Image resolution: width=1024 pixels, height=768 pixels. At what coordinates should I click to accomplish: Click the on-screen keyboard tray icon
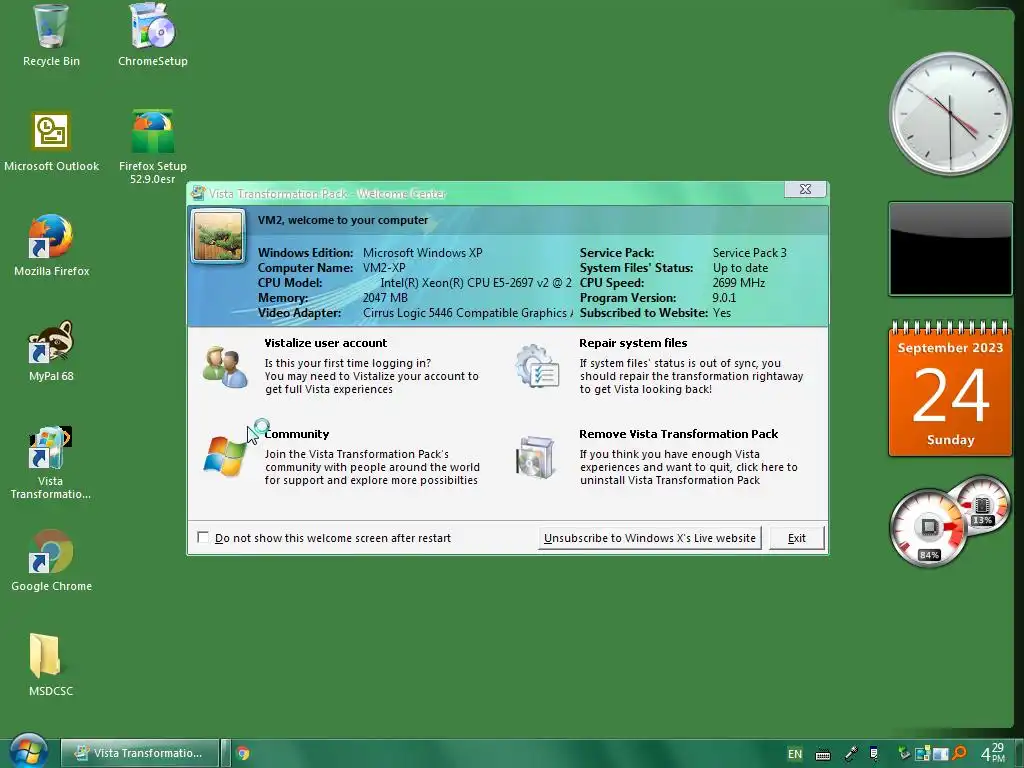pyautogui.click(x=823, y=754)
